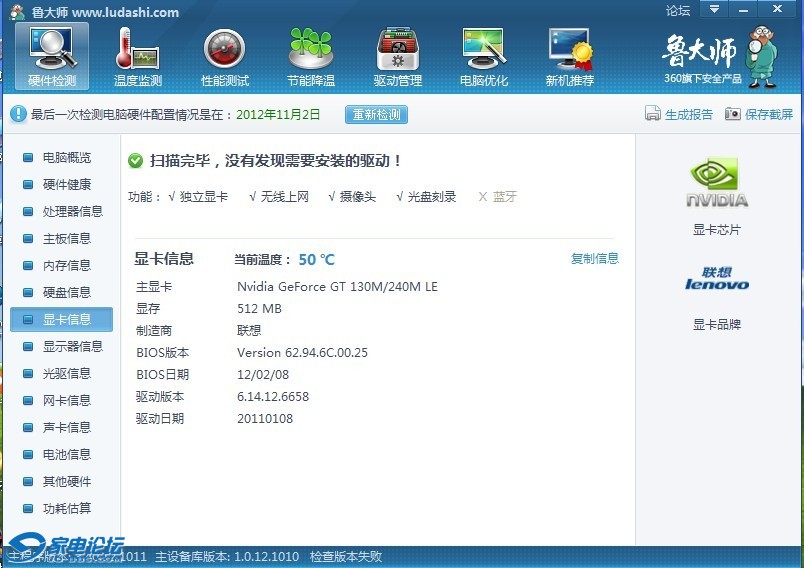Go to 驱动管理 driver management
804x568 pixels.
397,56
